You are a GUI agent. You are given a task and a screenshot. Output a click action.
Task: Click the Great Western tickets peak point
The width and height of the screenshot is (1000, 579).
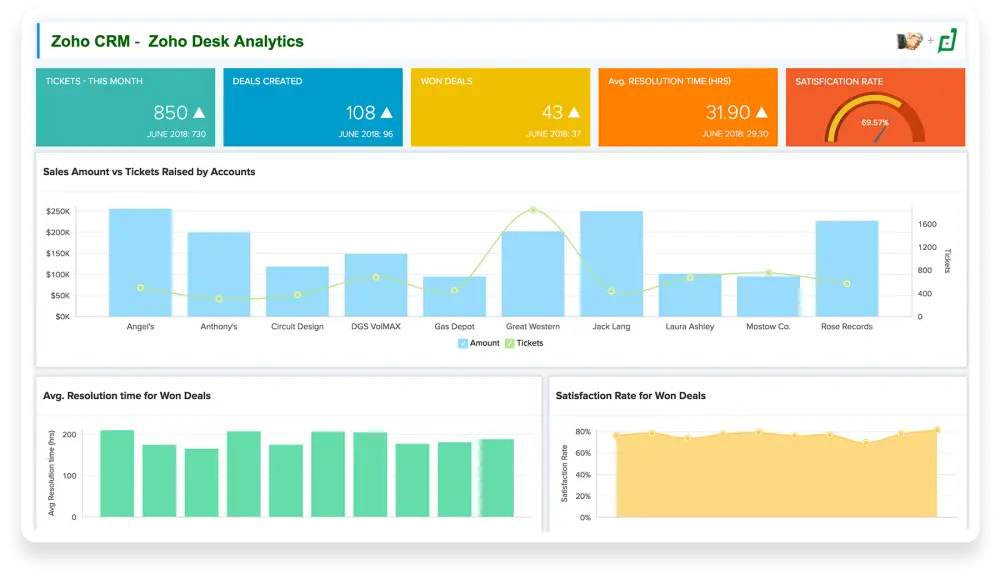533,210
